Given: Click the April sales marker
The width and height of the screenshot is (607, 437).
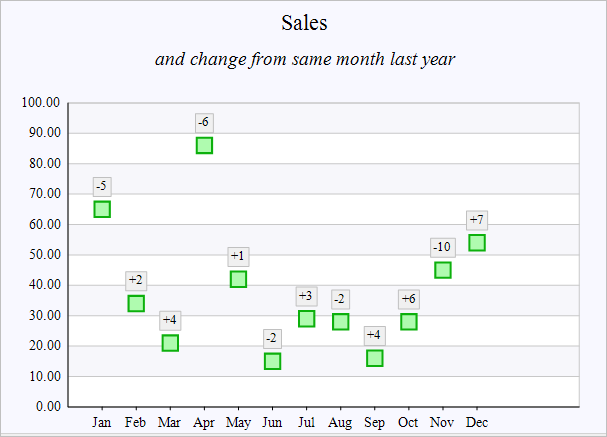Looking at the screenshot, I should click(x=204, y=145).
